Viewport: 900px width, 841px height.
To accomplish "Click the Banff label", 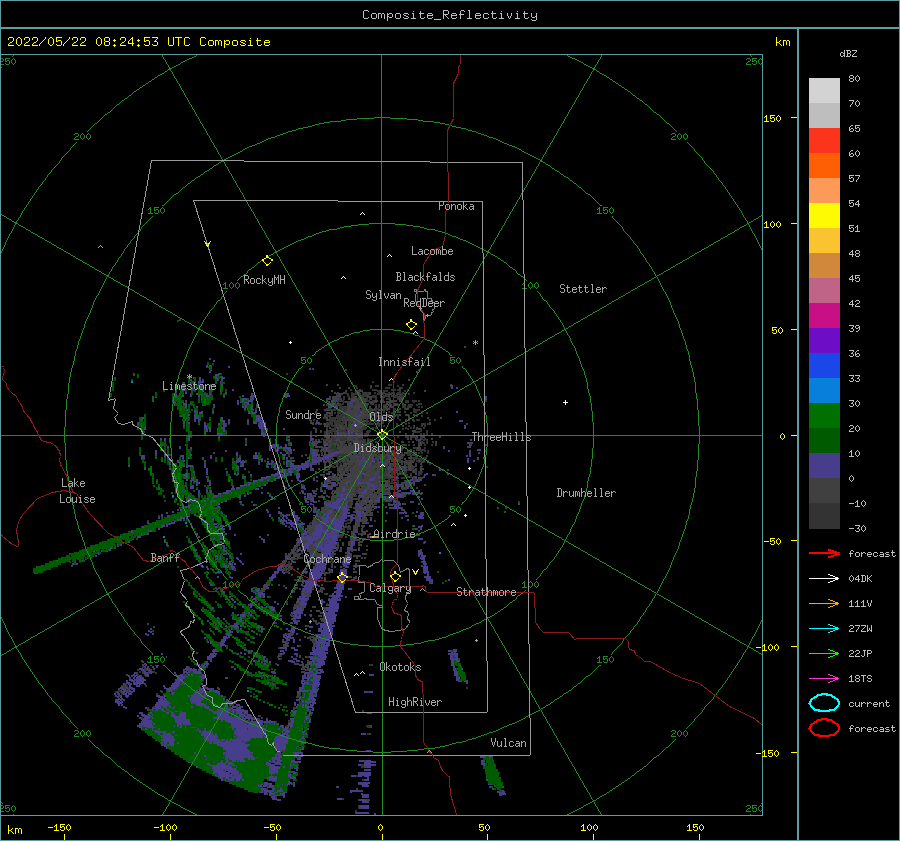I will (165, 557).
